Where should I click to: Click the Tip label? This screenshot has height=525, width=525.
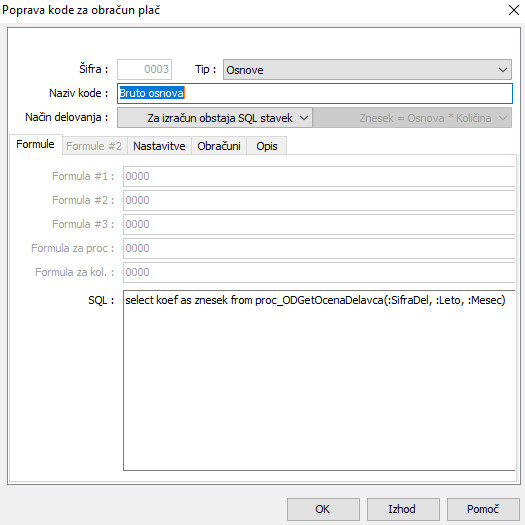pyautogui.click(x=206, y=69)
